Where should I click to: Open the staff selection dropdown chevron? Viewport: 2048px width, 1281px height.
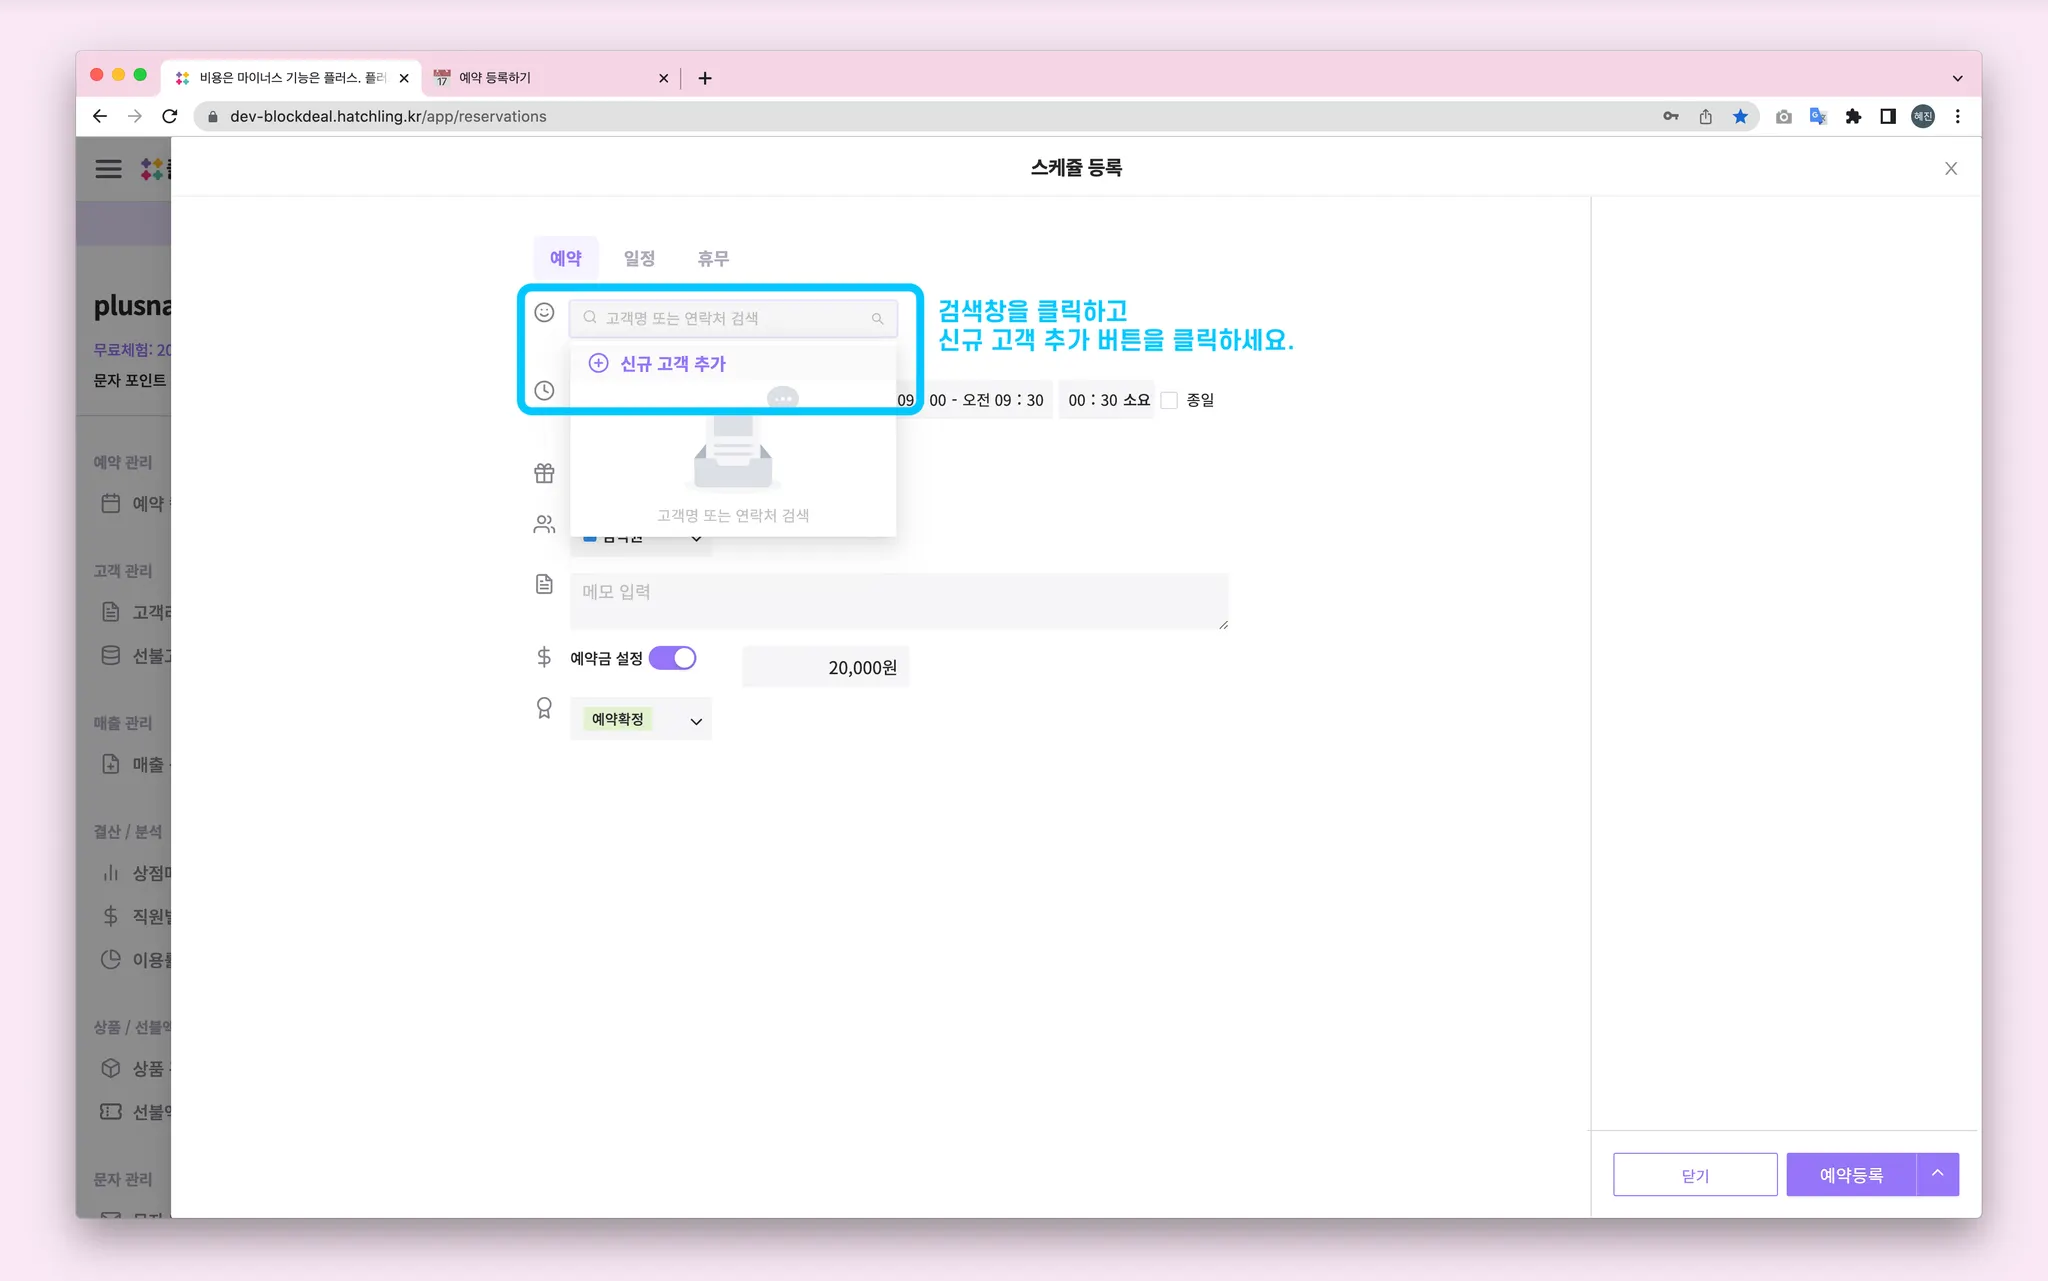tap(696, 539)
